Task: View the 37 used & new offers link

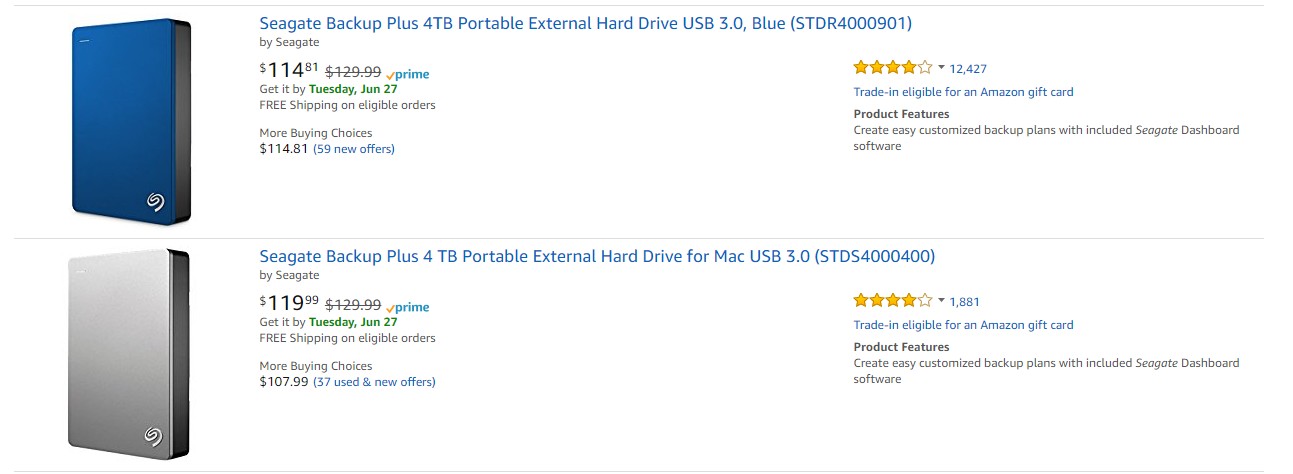Action: (x=374, y=382)
